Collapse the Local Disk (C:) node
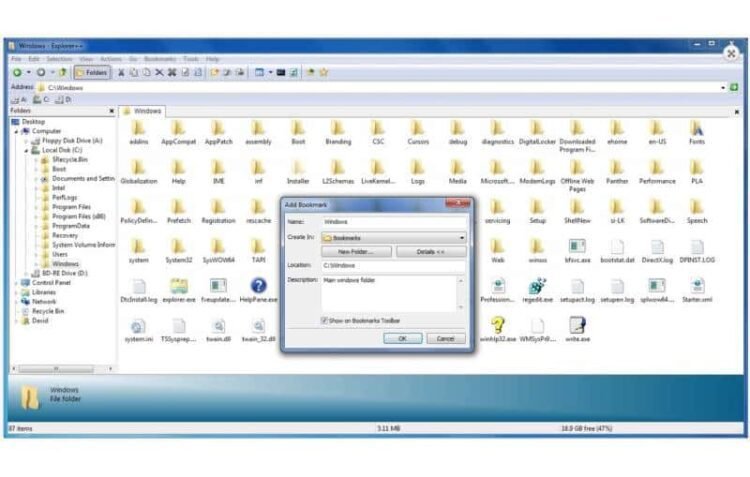 27,150
